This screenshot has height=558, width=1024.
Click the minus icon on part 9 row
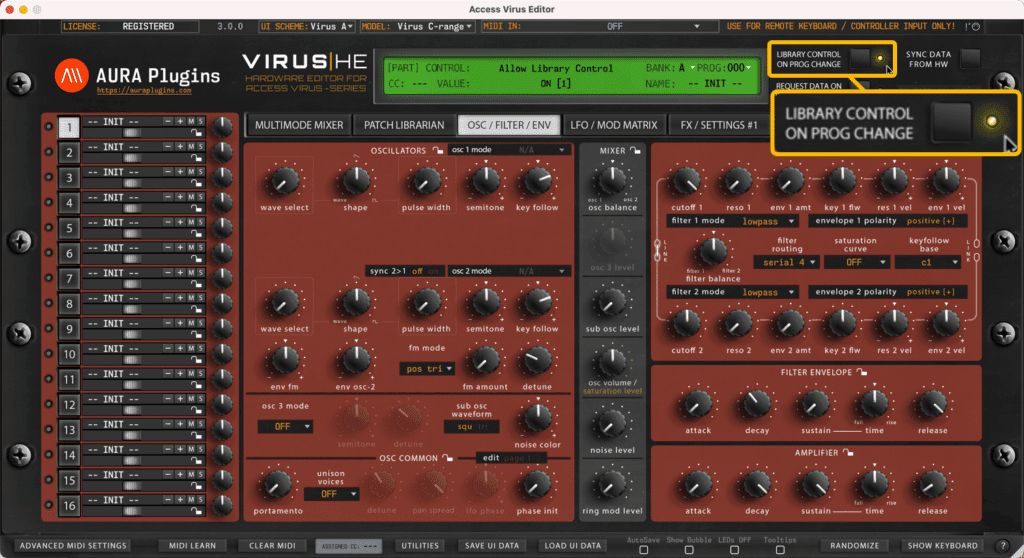[168, 323]
